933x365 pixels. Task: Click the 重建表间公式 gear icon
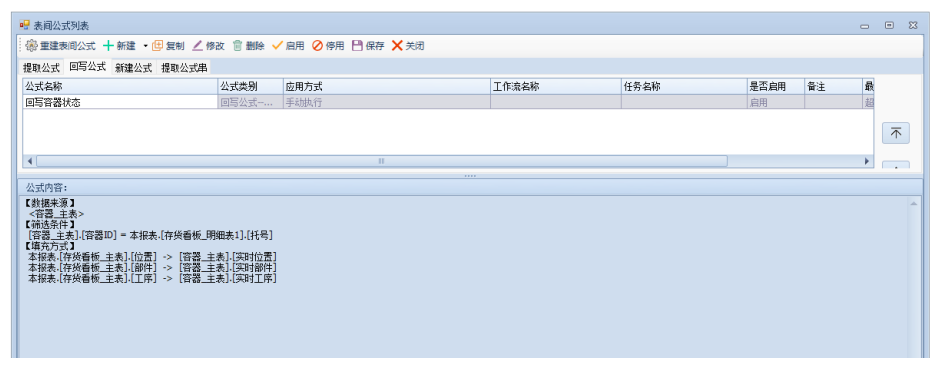point(32,46)
